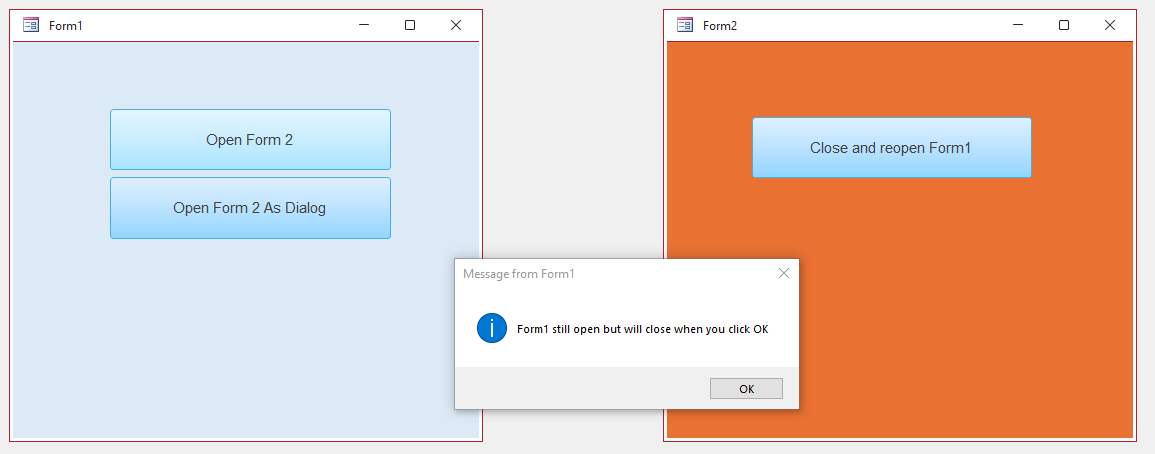Close the Message from Form1 dialog

click(784, 273)
